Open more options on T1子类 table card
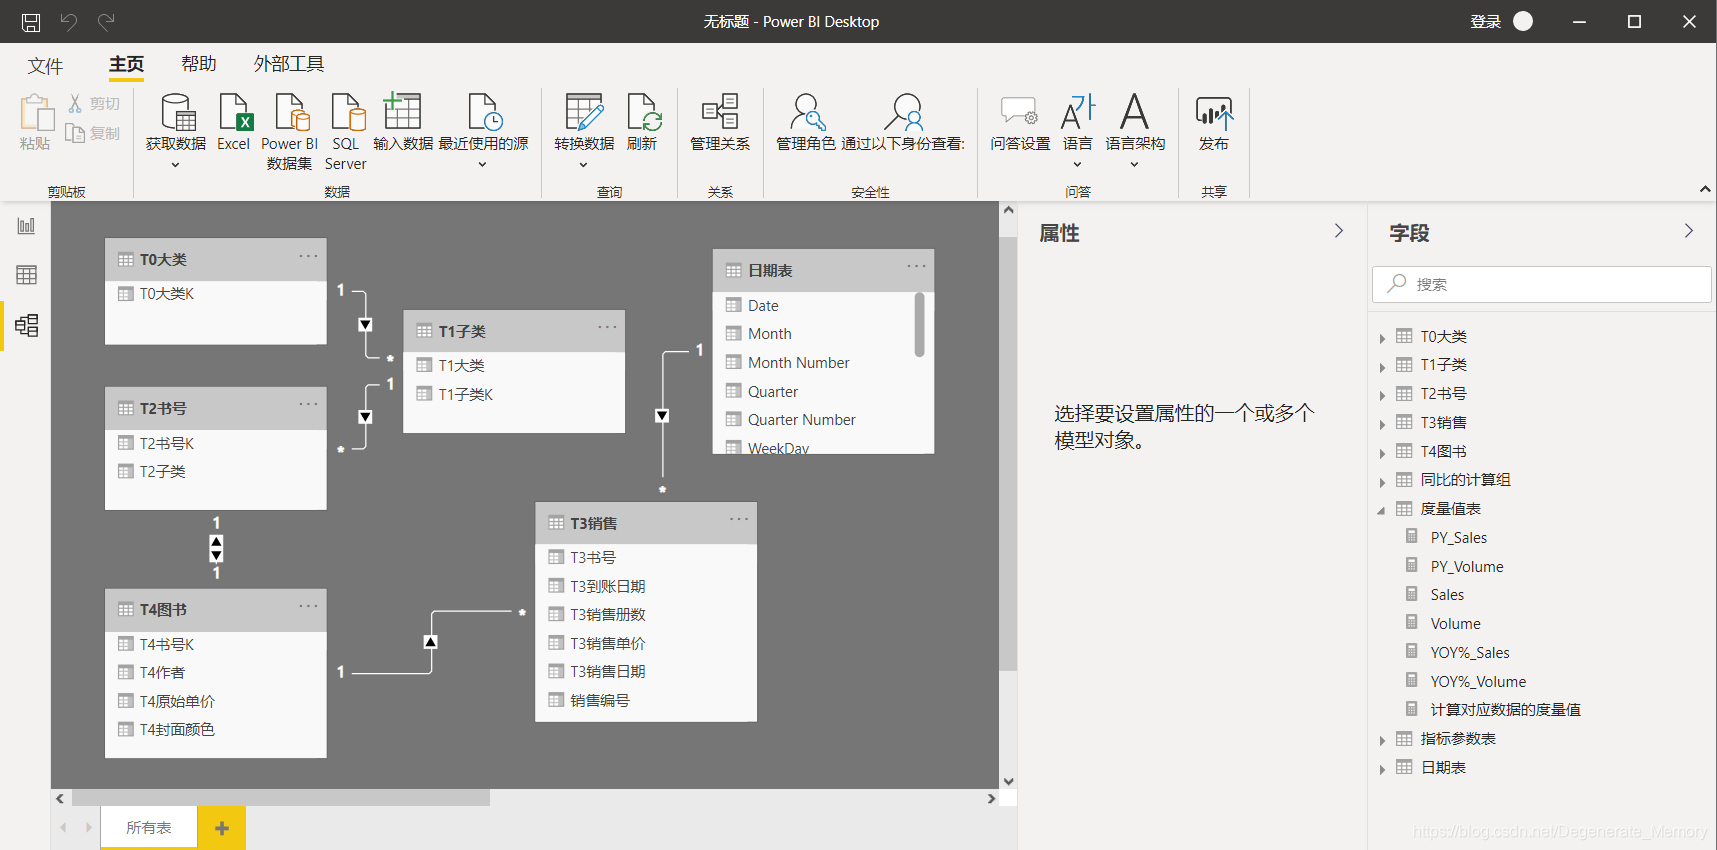Viewport: 1717px width, 850px height. click(607, 328)
